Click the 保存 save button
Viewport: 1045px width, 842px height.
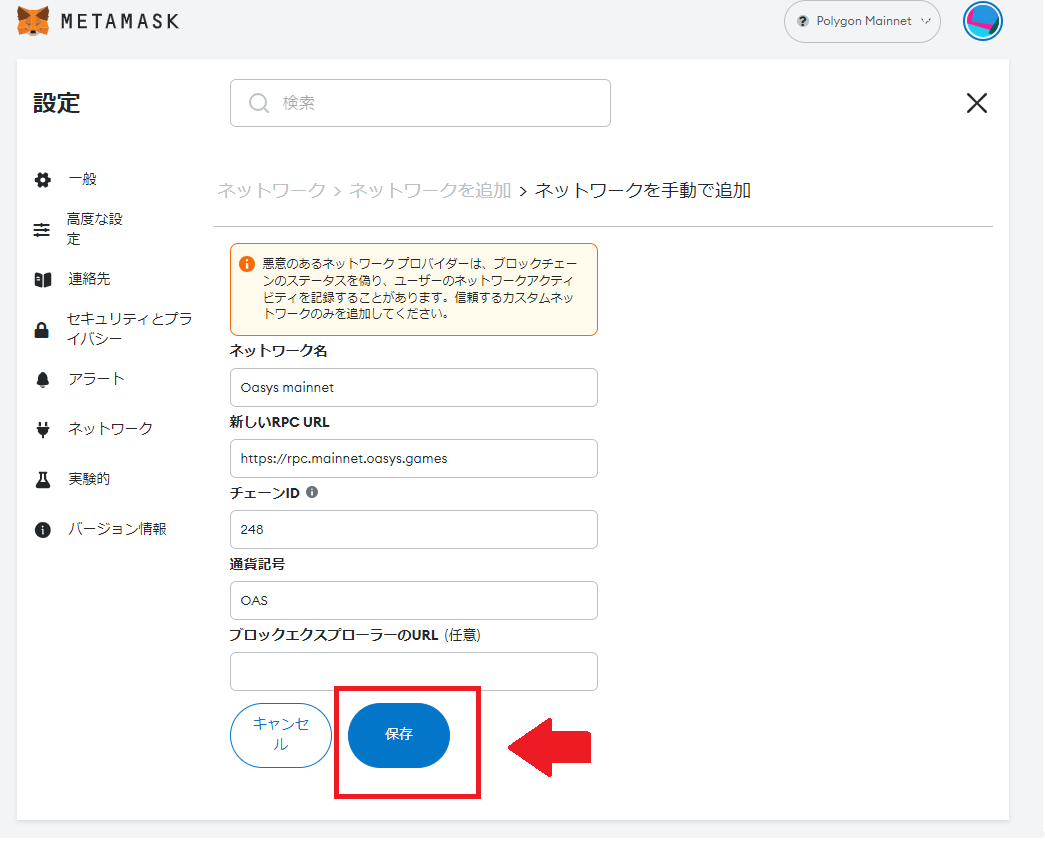(399, 735)
